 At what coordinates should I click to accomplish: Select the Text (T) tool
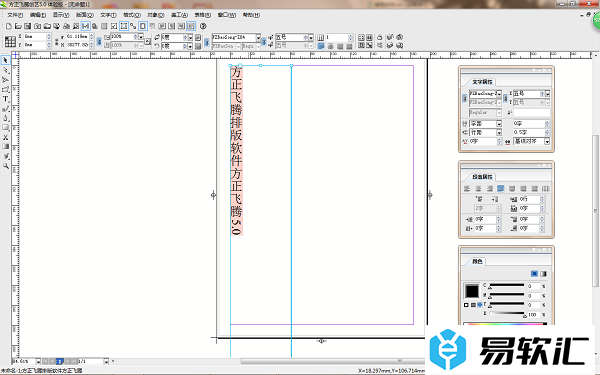5,99
